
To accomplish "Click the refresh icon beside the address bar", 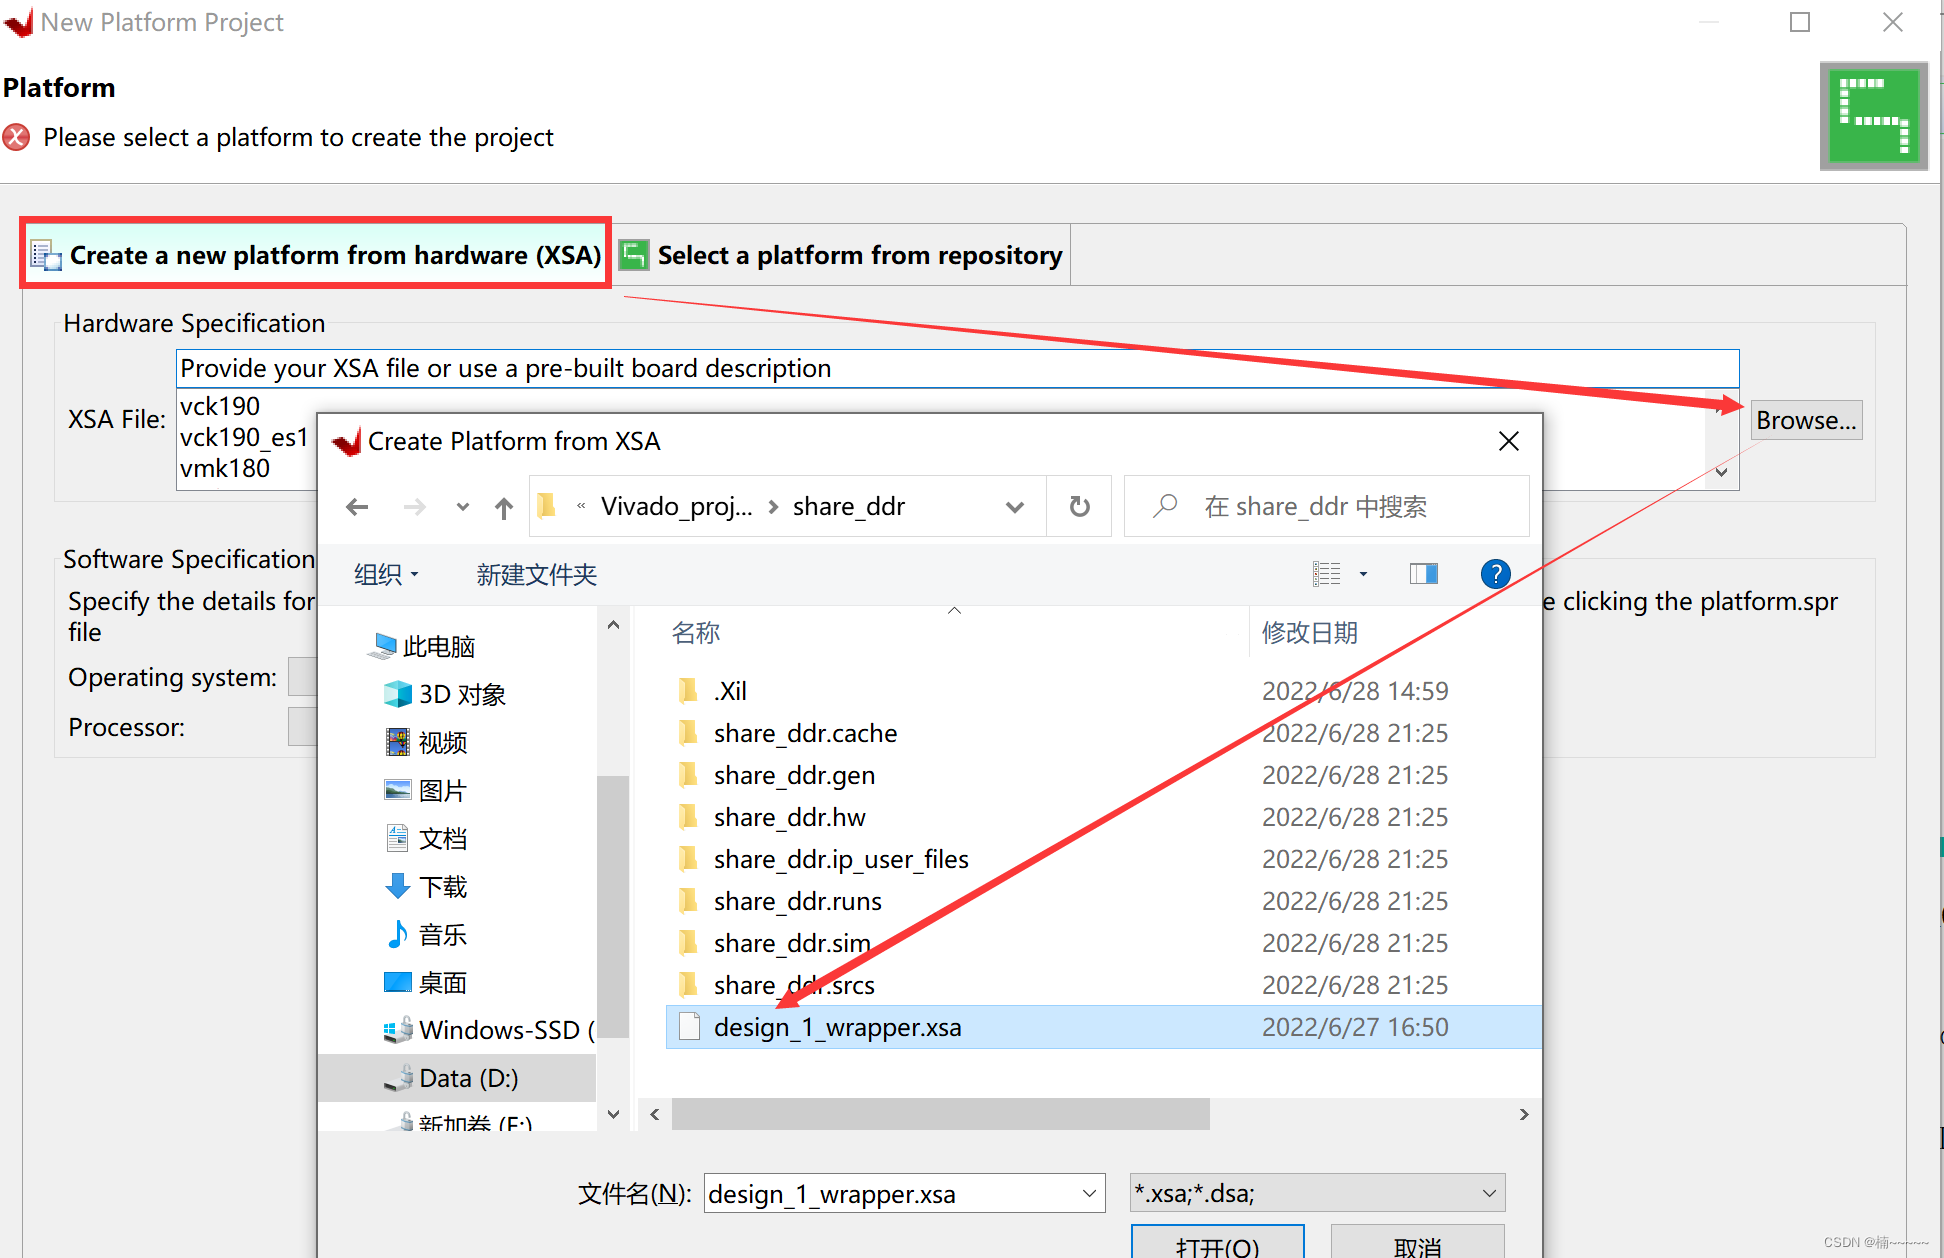I will [1079, 507].
